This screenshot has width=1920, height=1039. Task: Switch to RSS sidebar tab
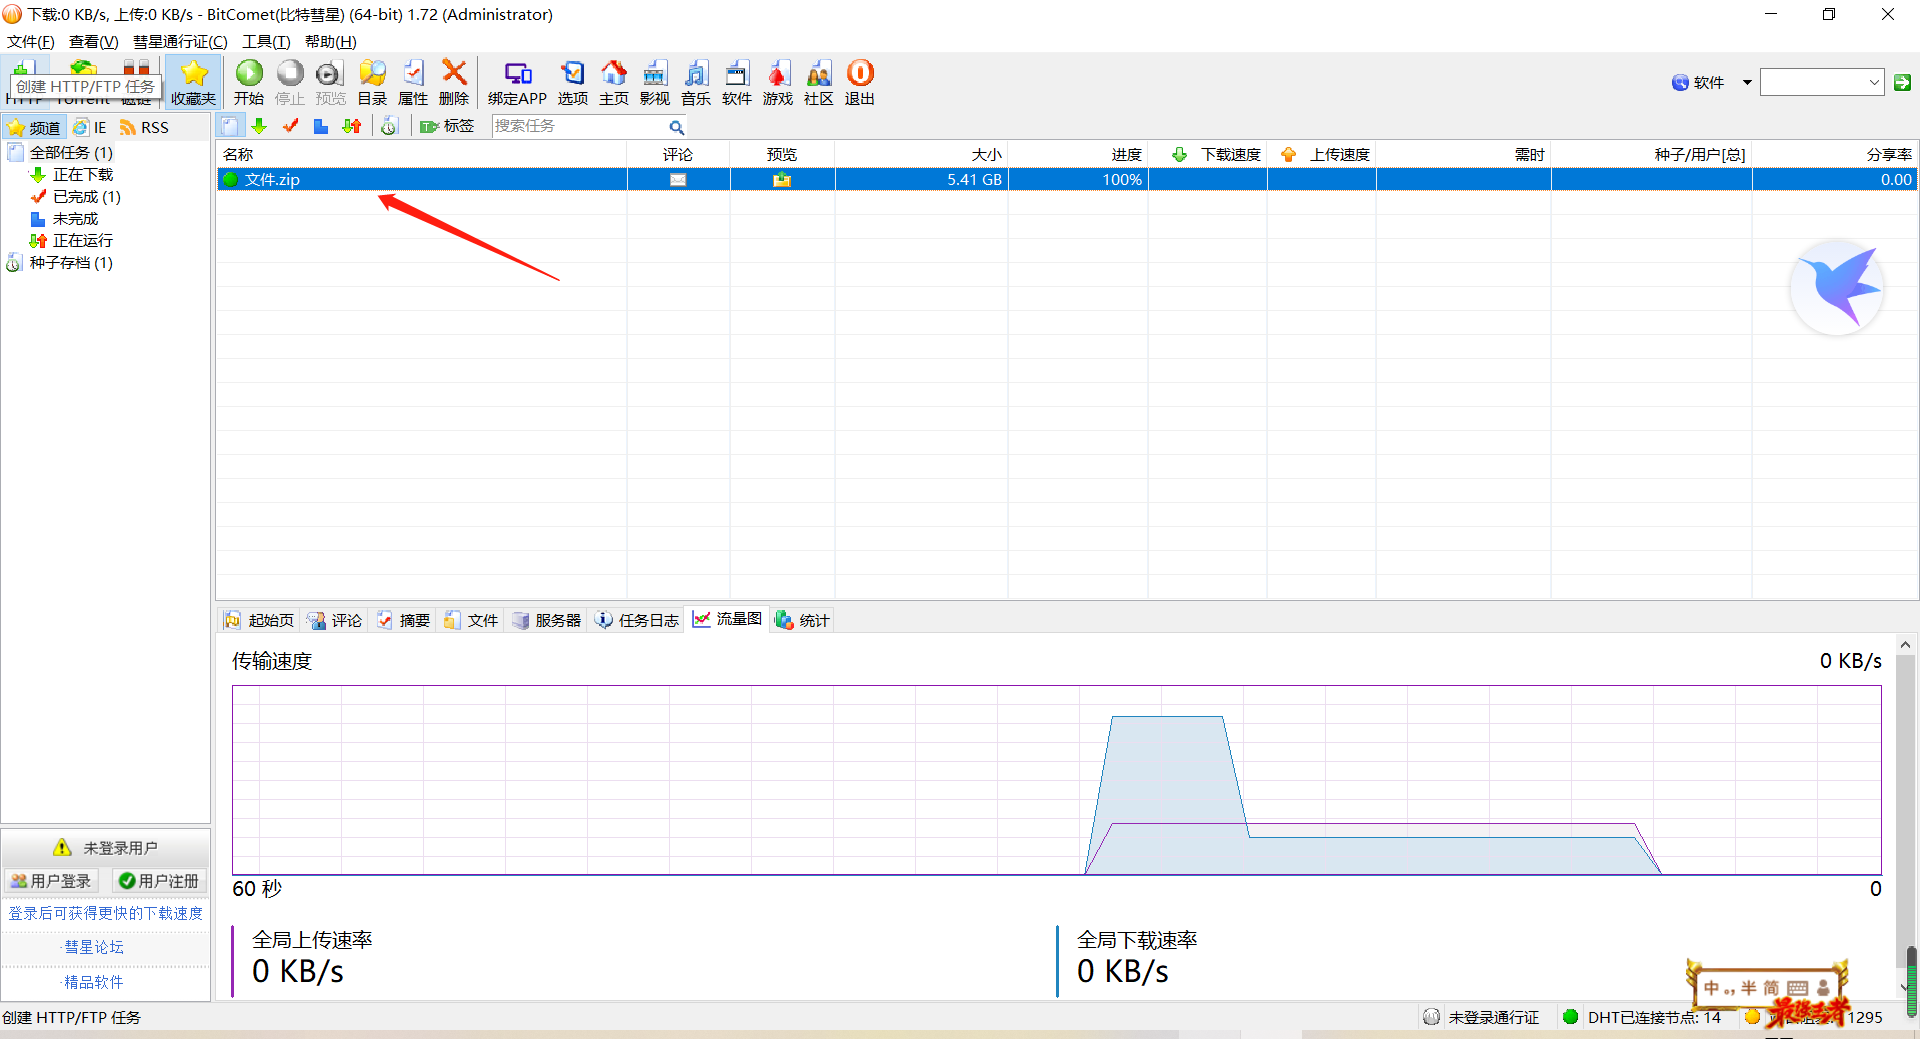pyautogui.click(x=144, y=127)
